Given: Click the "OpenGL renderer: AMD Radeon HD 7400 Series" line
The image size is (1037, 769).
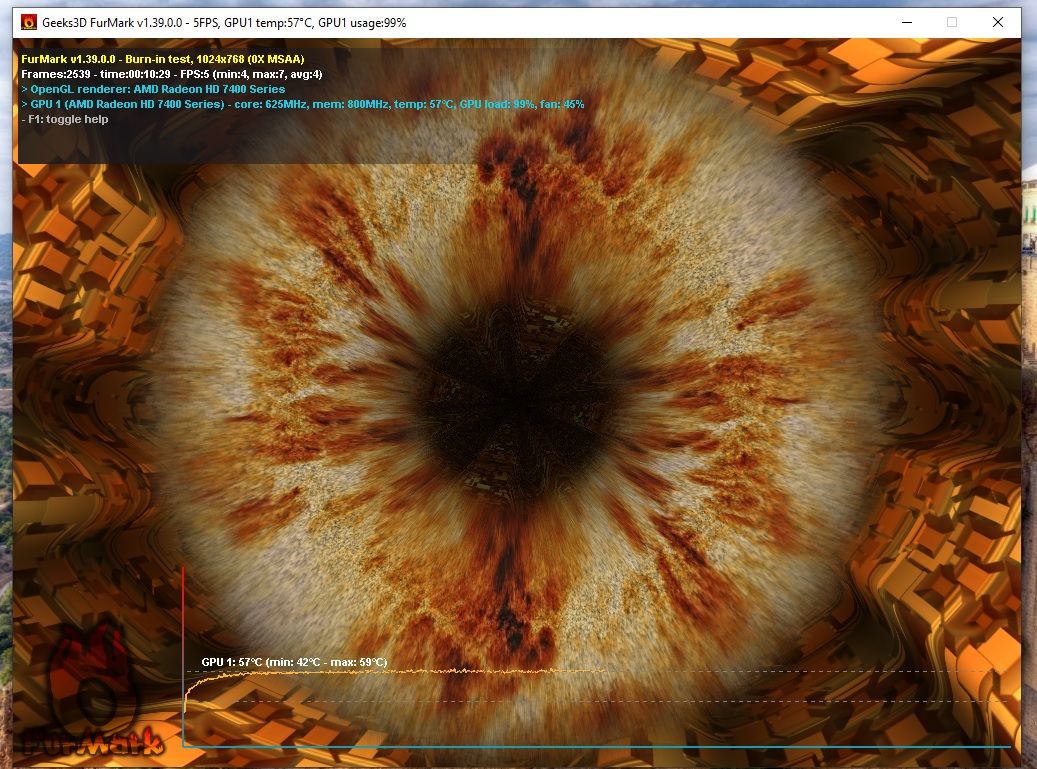Looking at the screenshot, I should click(x=153, y=89).
